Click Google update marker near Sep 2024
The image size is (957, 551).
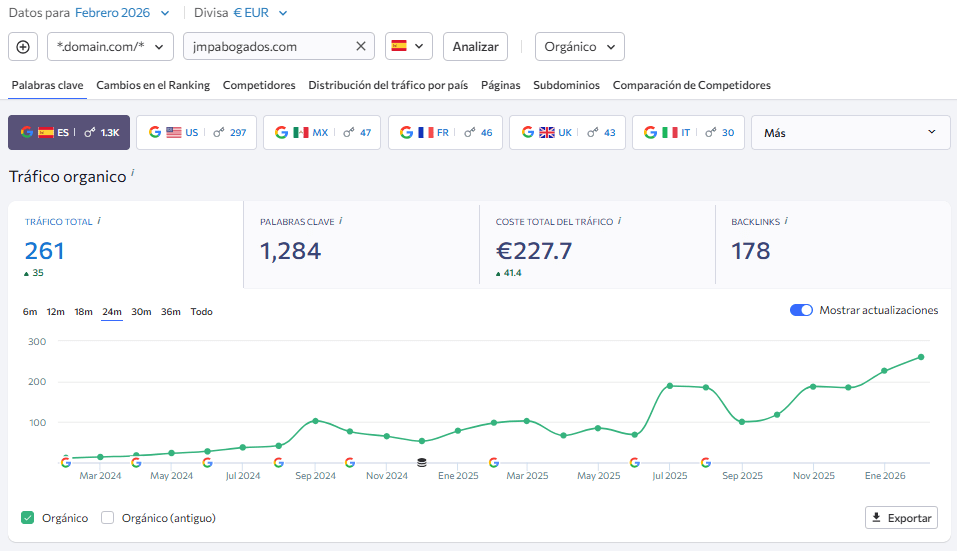(x=349, y=462)
